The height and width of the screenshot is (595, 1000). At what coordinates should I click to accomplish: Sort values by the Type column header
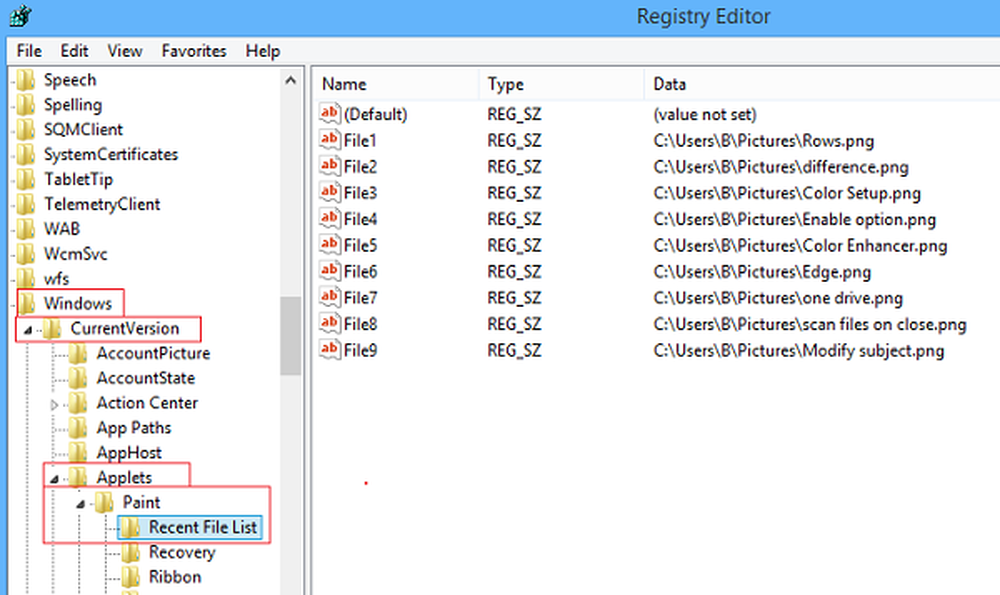click(x=561, y=84)
